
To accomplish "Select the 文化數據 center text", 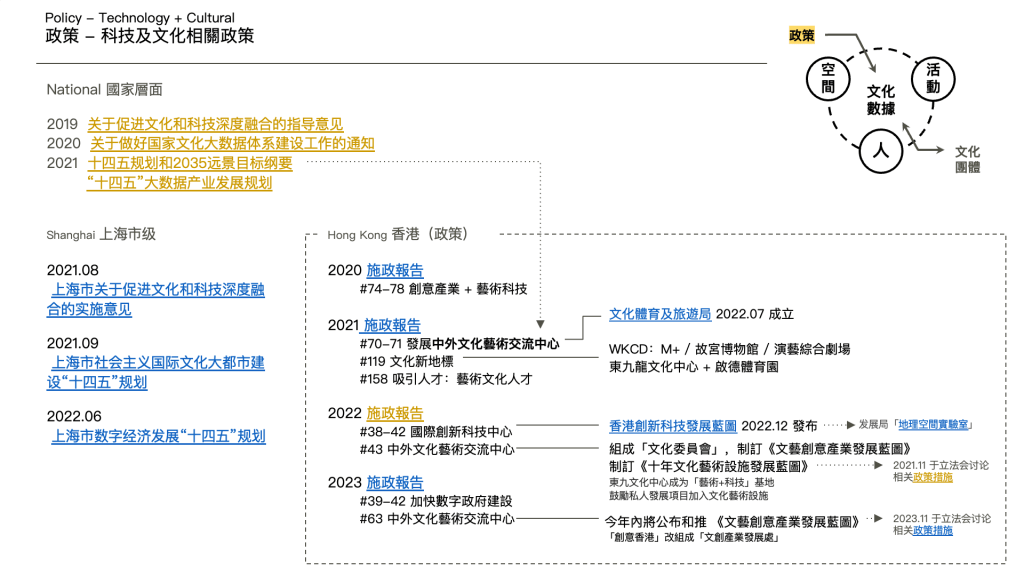I will 880,100.
